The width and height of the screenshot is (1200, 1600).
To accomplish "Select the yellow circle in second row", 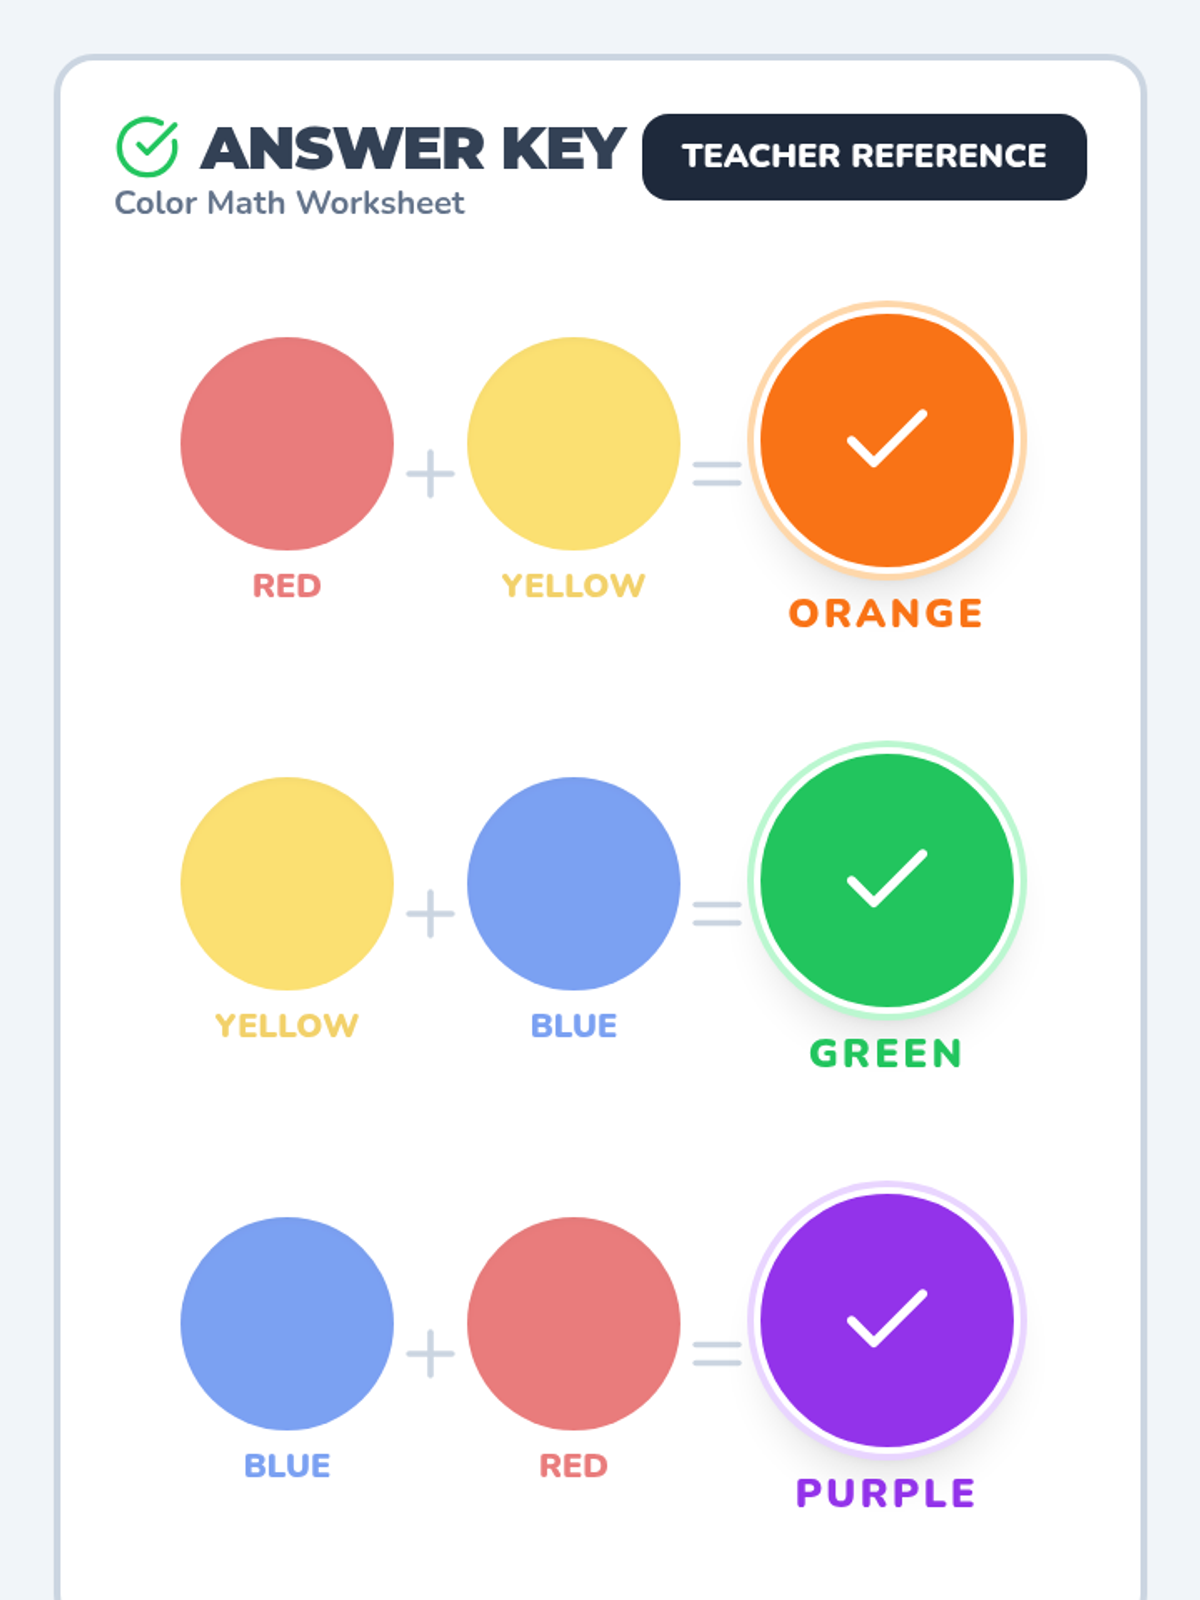I will [287, 884].
